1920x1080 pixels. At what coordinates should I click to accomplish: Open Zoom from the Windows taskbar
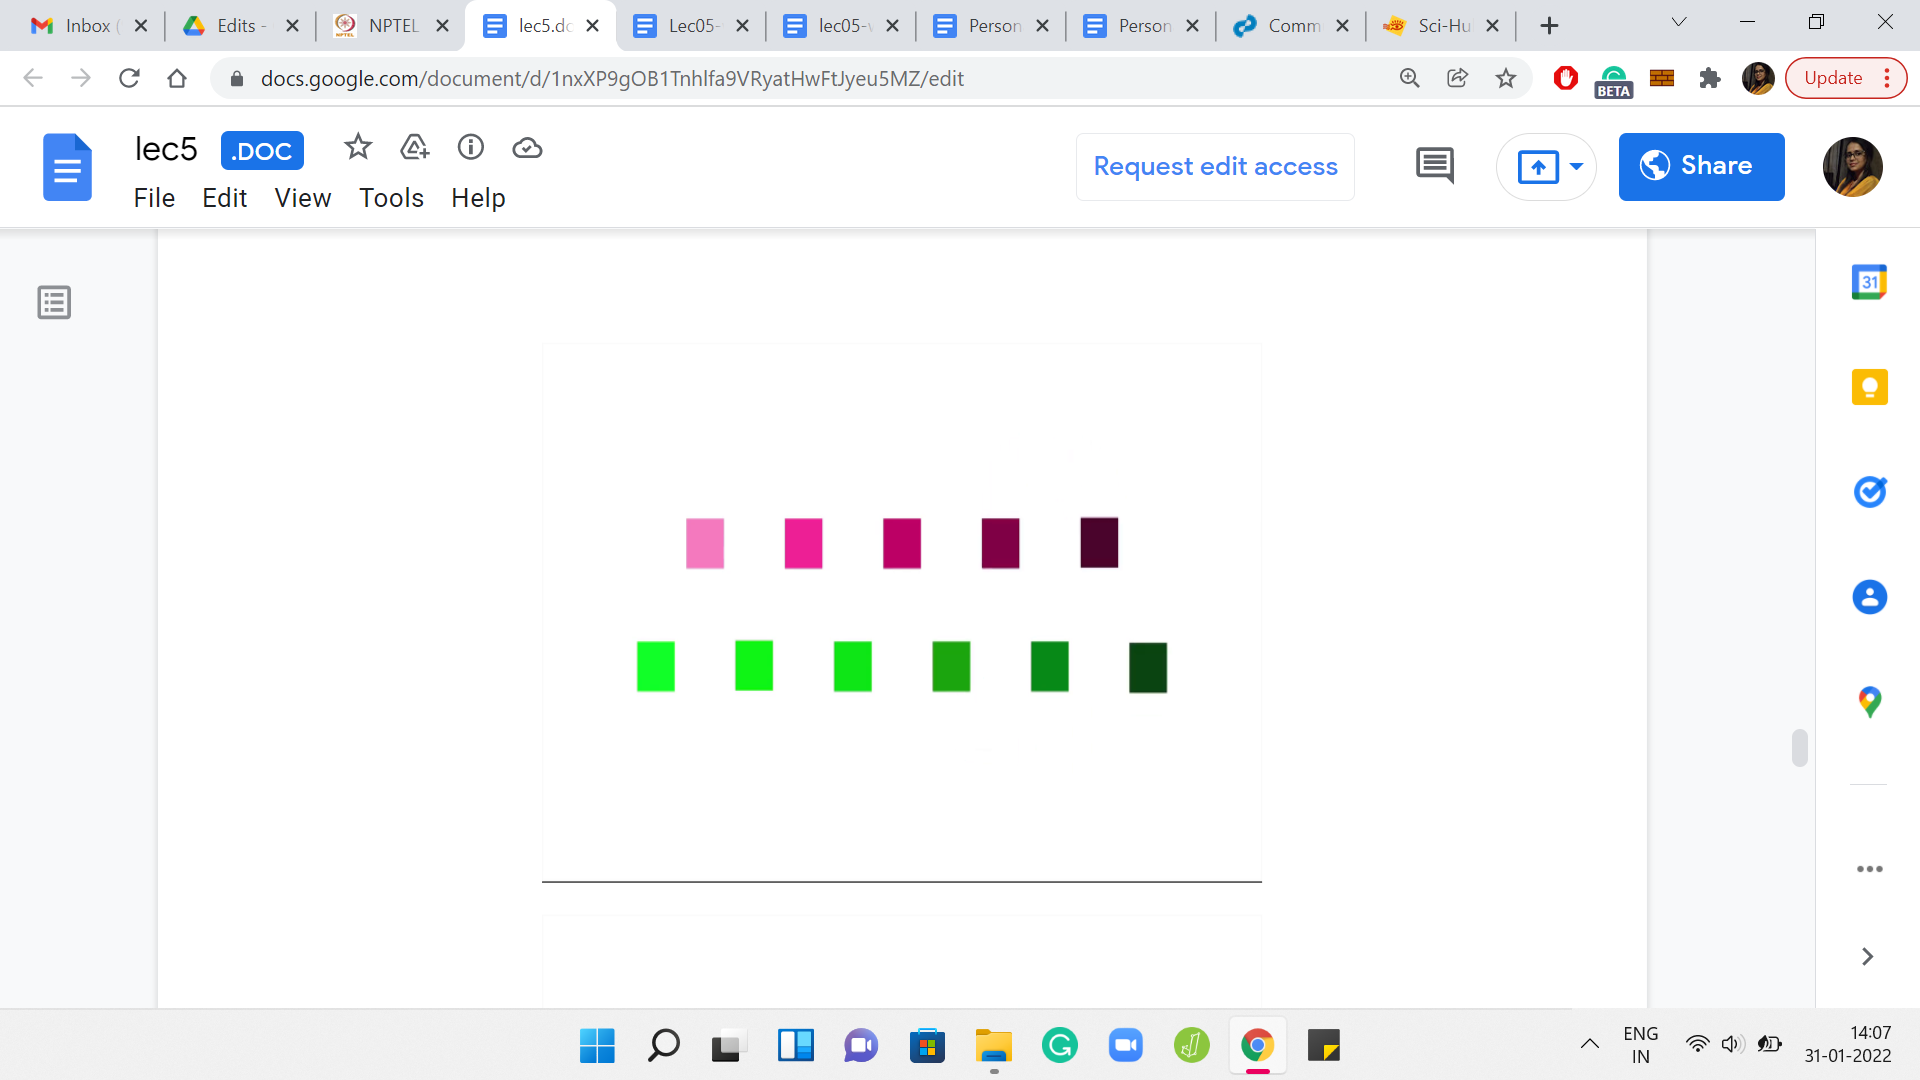[1125, 1046]
